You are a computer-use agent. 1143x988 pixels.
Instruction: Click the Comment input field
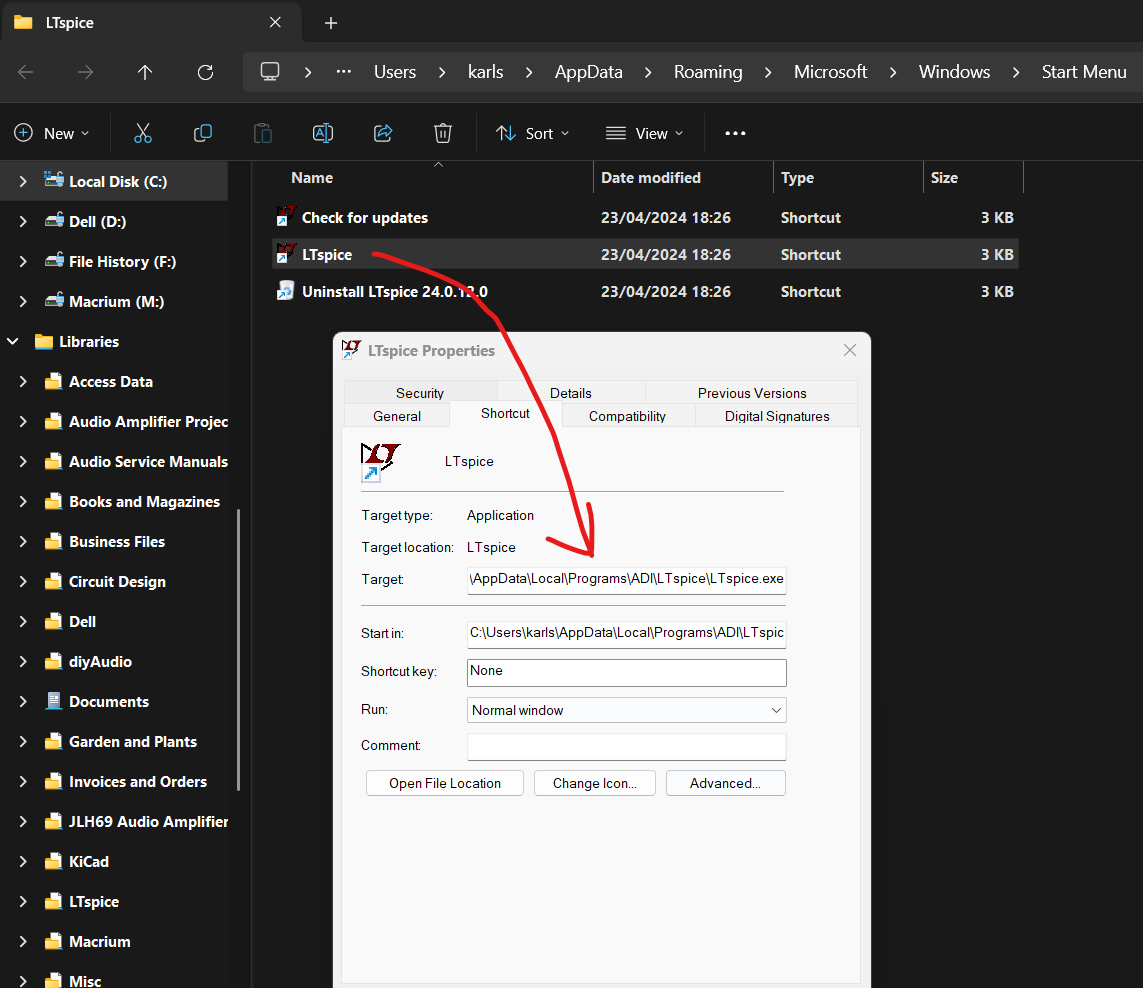point(626,747)
